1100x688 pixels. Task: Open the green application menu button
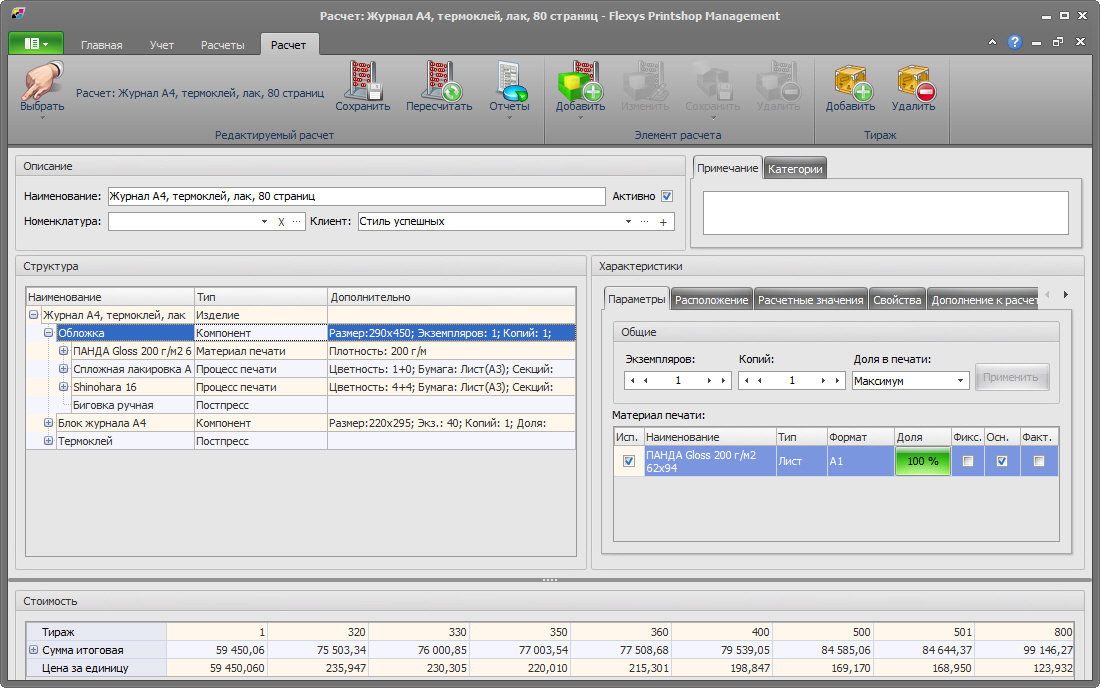click(36, 43)
